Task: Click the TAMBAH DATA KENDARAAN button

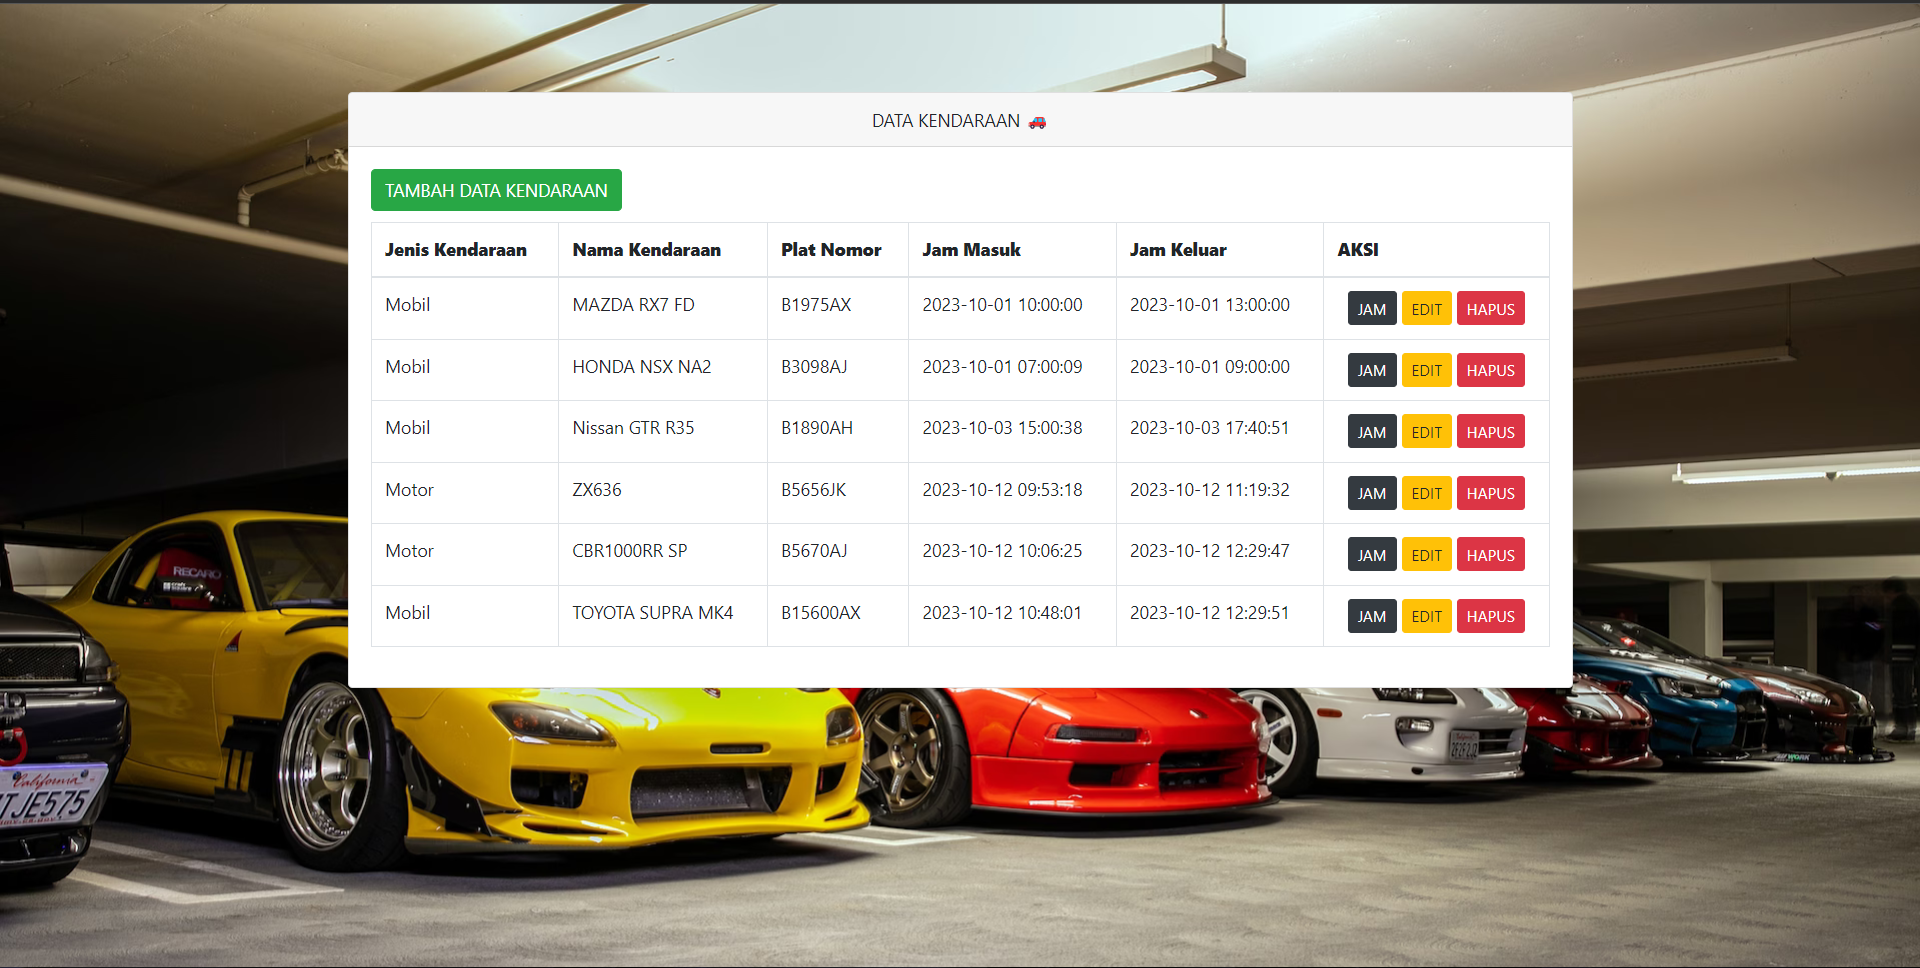Action: [x=496, y=190]
